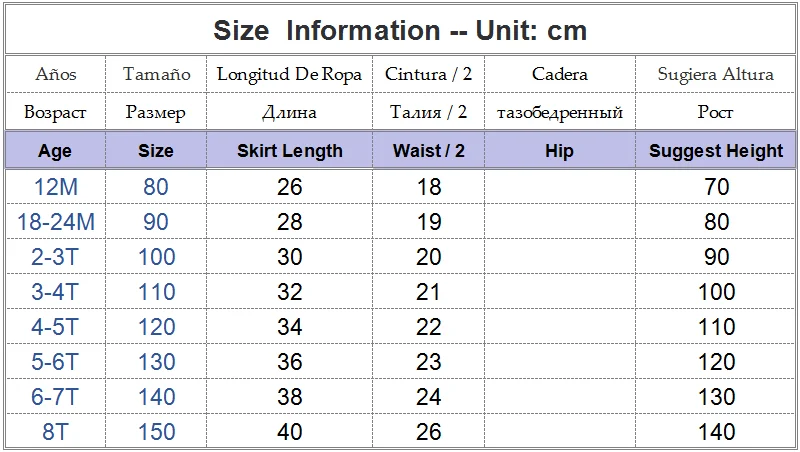Click size 100 in the Size column

156,257
